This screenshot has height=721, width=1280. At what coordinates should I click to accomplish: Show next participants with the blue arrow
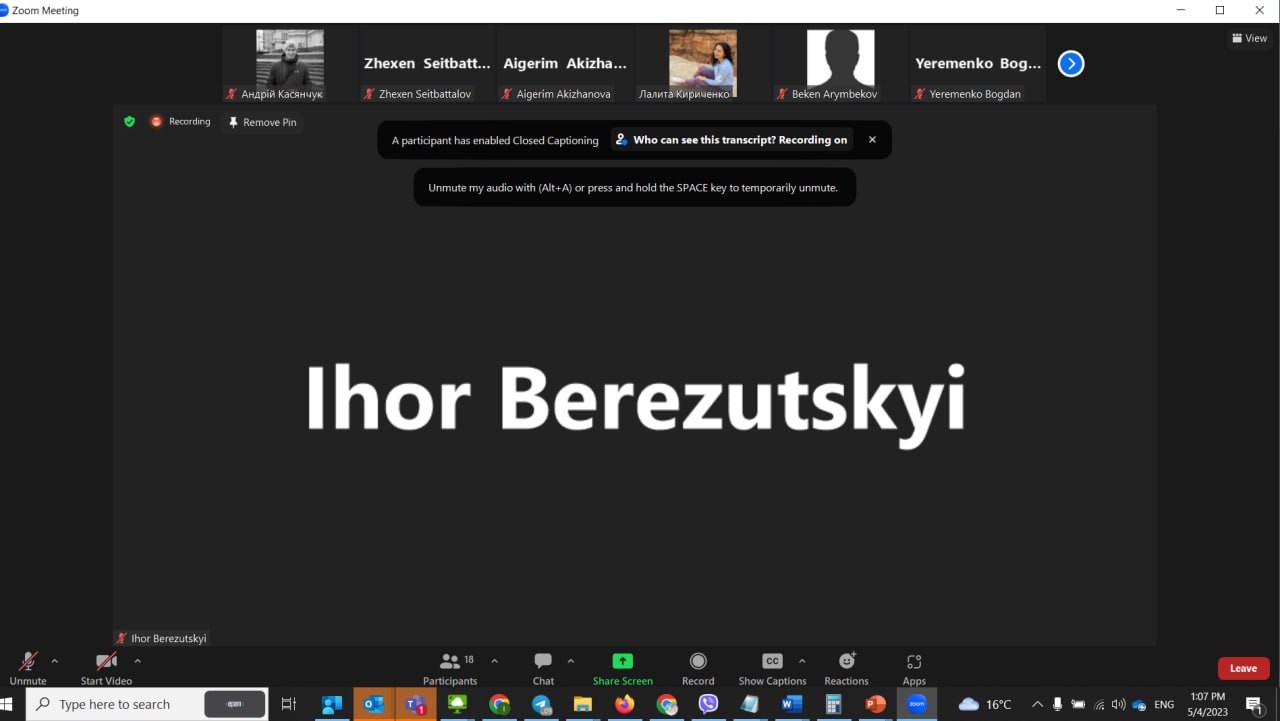click(1071, 64)
